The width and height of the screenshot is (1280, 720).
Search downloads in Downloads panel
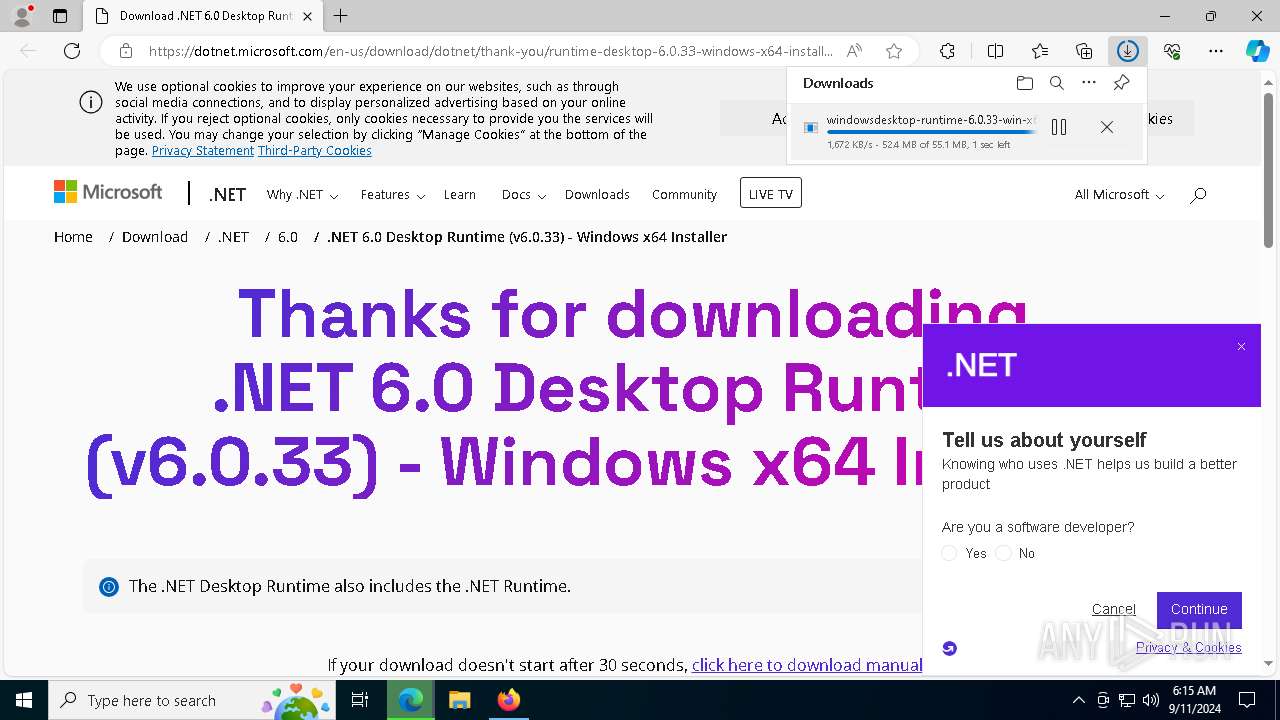coord(1056,83)
